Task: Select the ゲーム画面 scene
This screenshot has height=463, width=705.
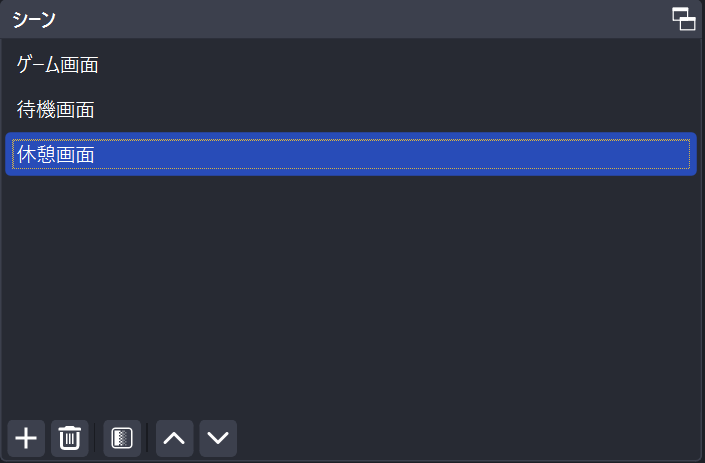Action: click(351, 65)
